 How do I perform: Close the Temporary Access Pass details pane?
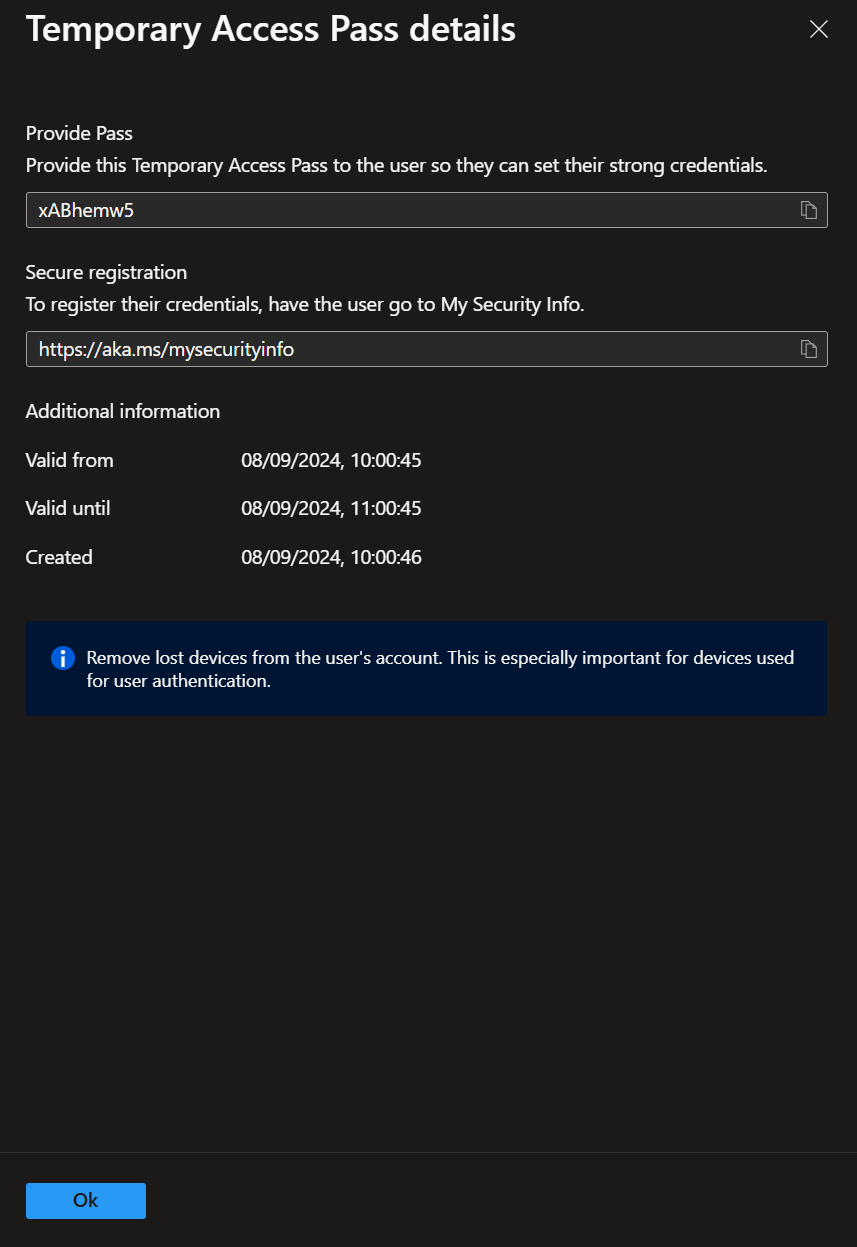[x=818, y=30]
